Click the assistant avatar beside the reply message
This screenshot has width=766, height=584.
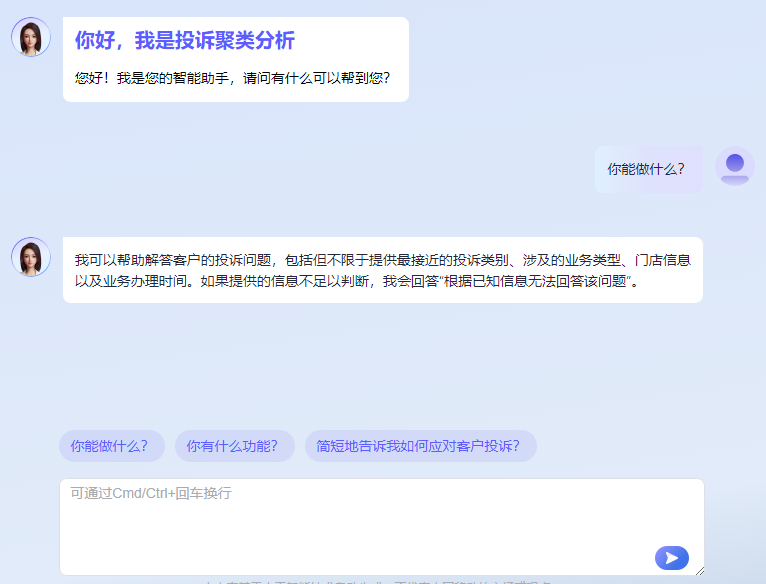[x=31, y=257]
